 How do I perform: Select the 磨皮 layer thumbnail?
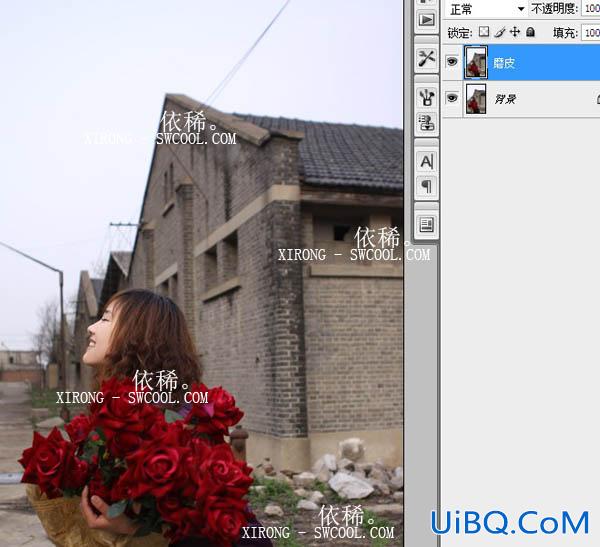pyautogui.click(x=476, y=62)
